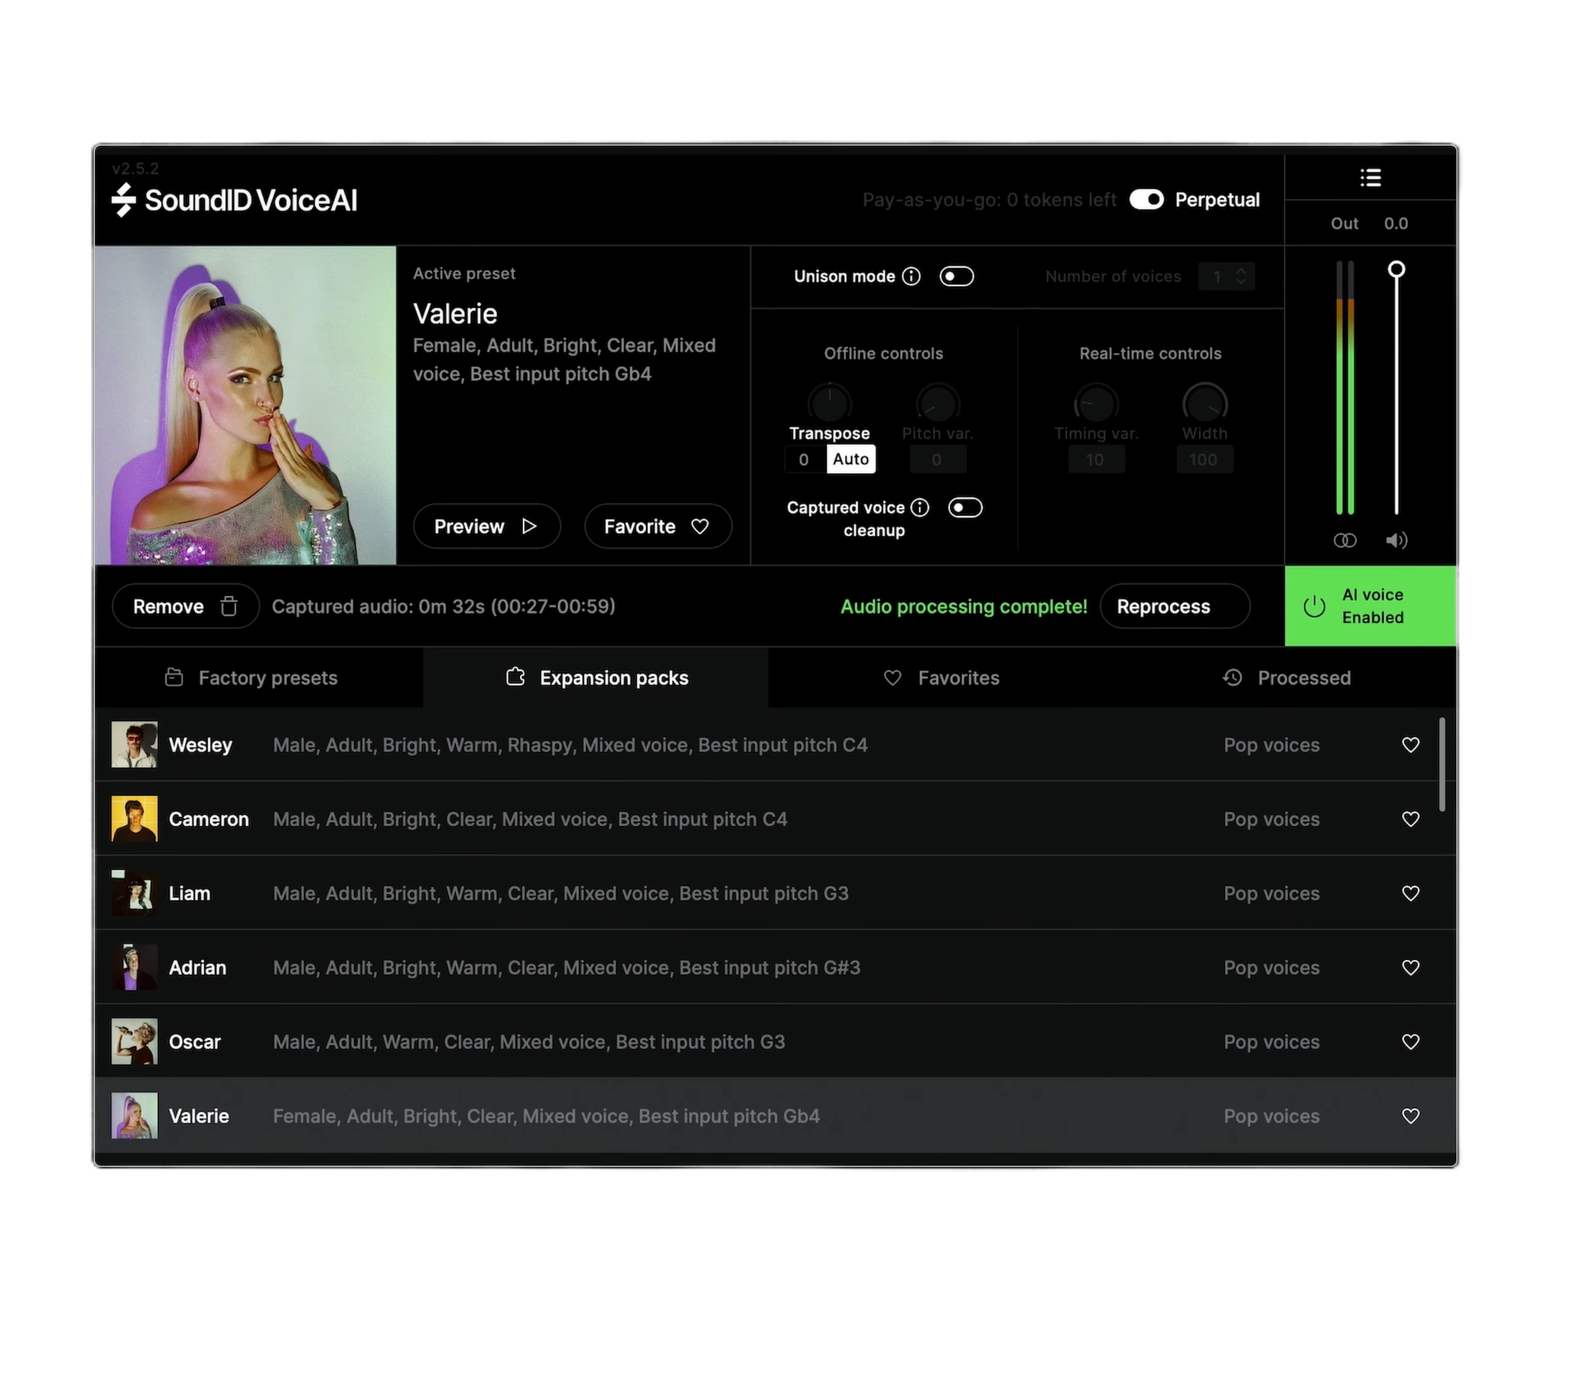Toggle the Captured voice cleanup switch
This screenshot has width=1585, height=1385.
click(965, 507)
